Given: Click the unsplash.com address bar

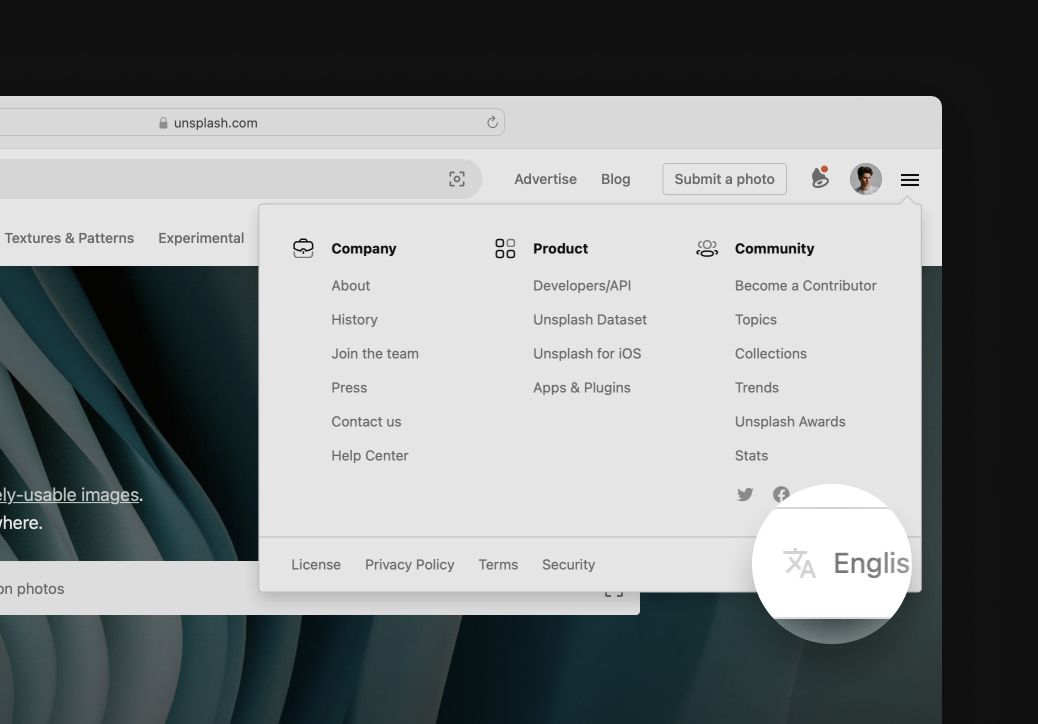Looking at the screenshot, I should [x=252, y=122].
